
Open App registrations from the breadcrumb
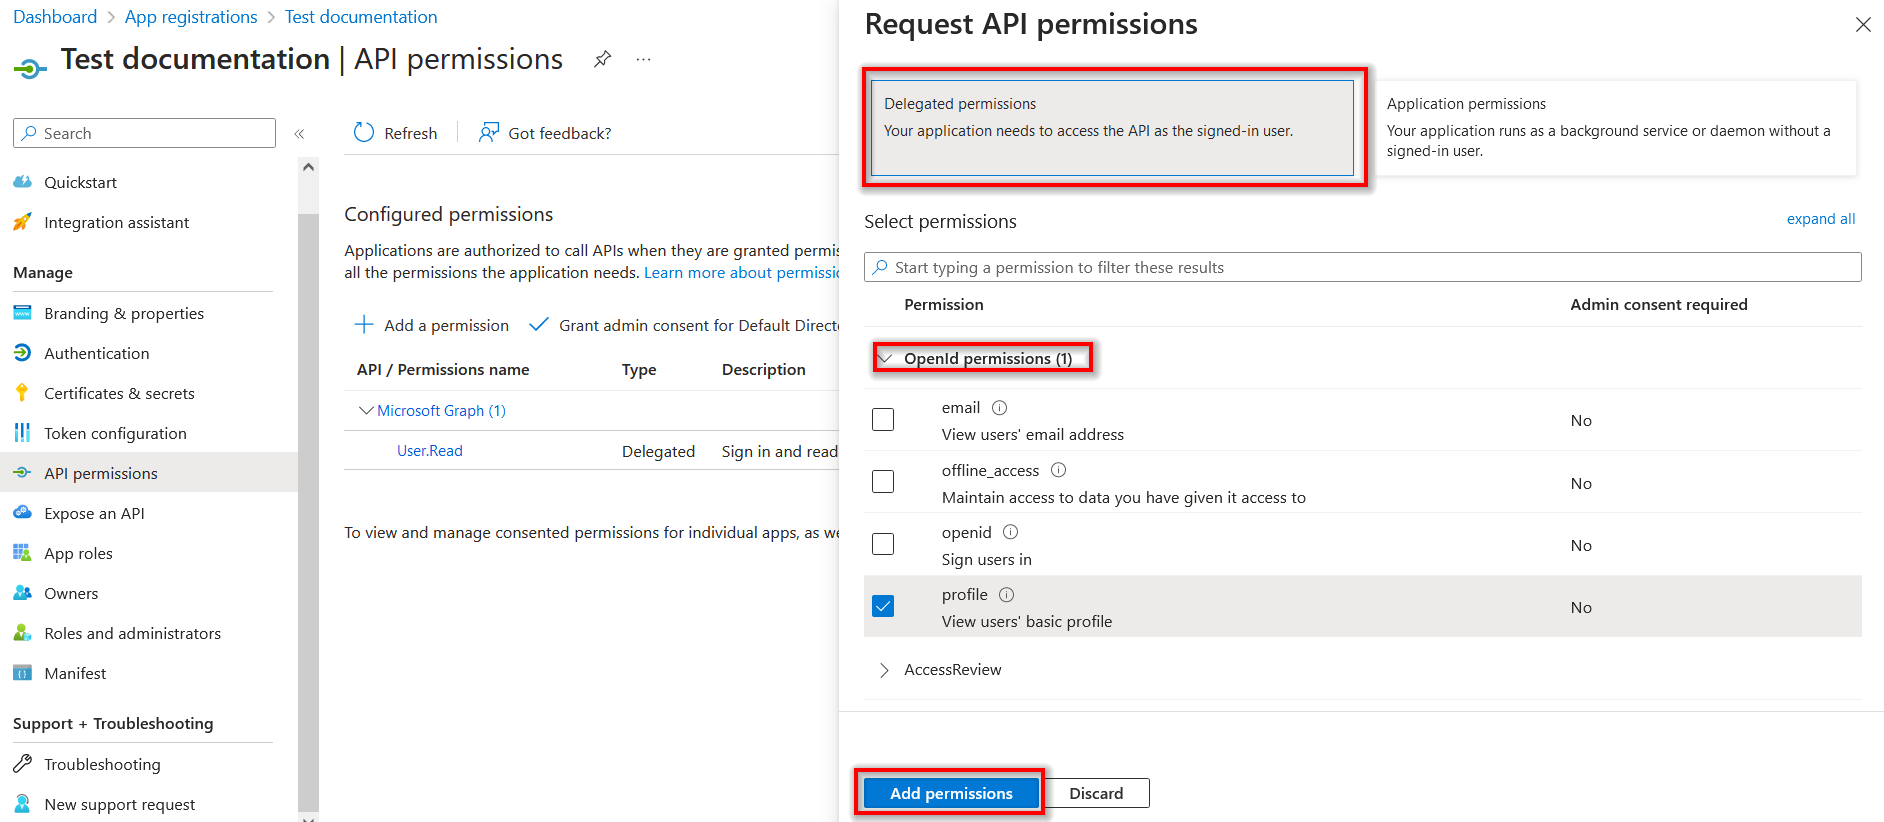click(190, 16)
